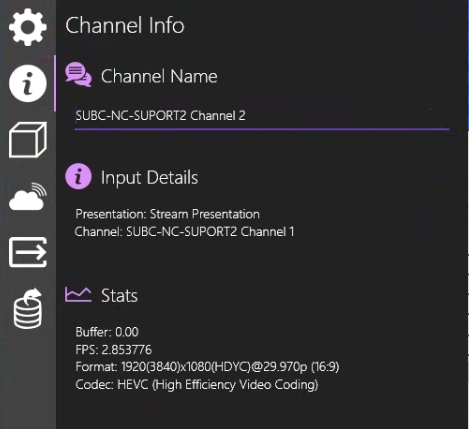
Task: Click the Channel Info title
Action: pyautogui.click(x=125, y=25)
